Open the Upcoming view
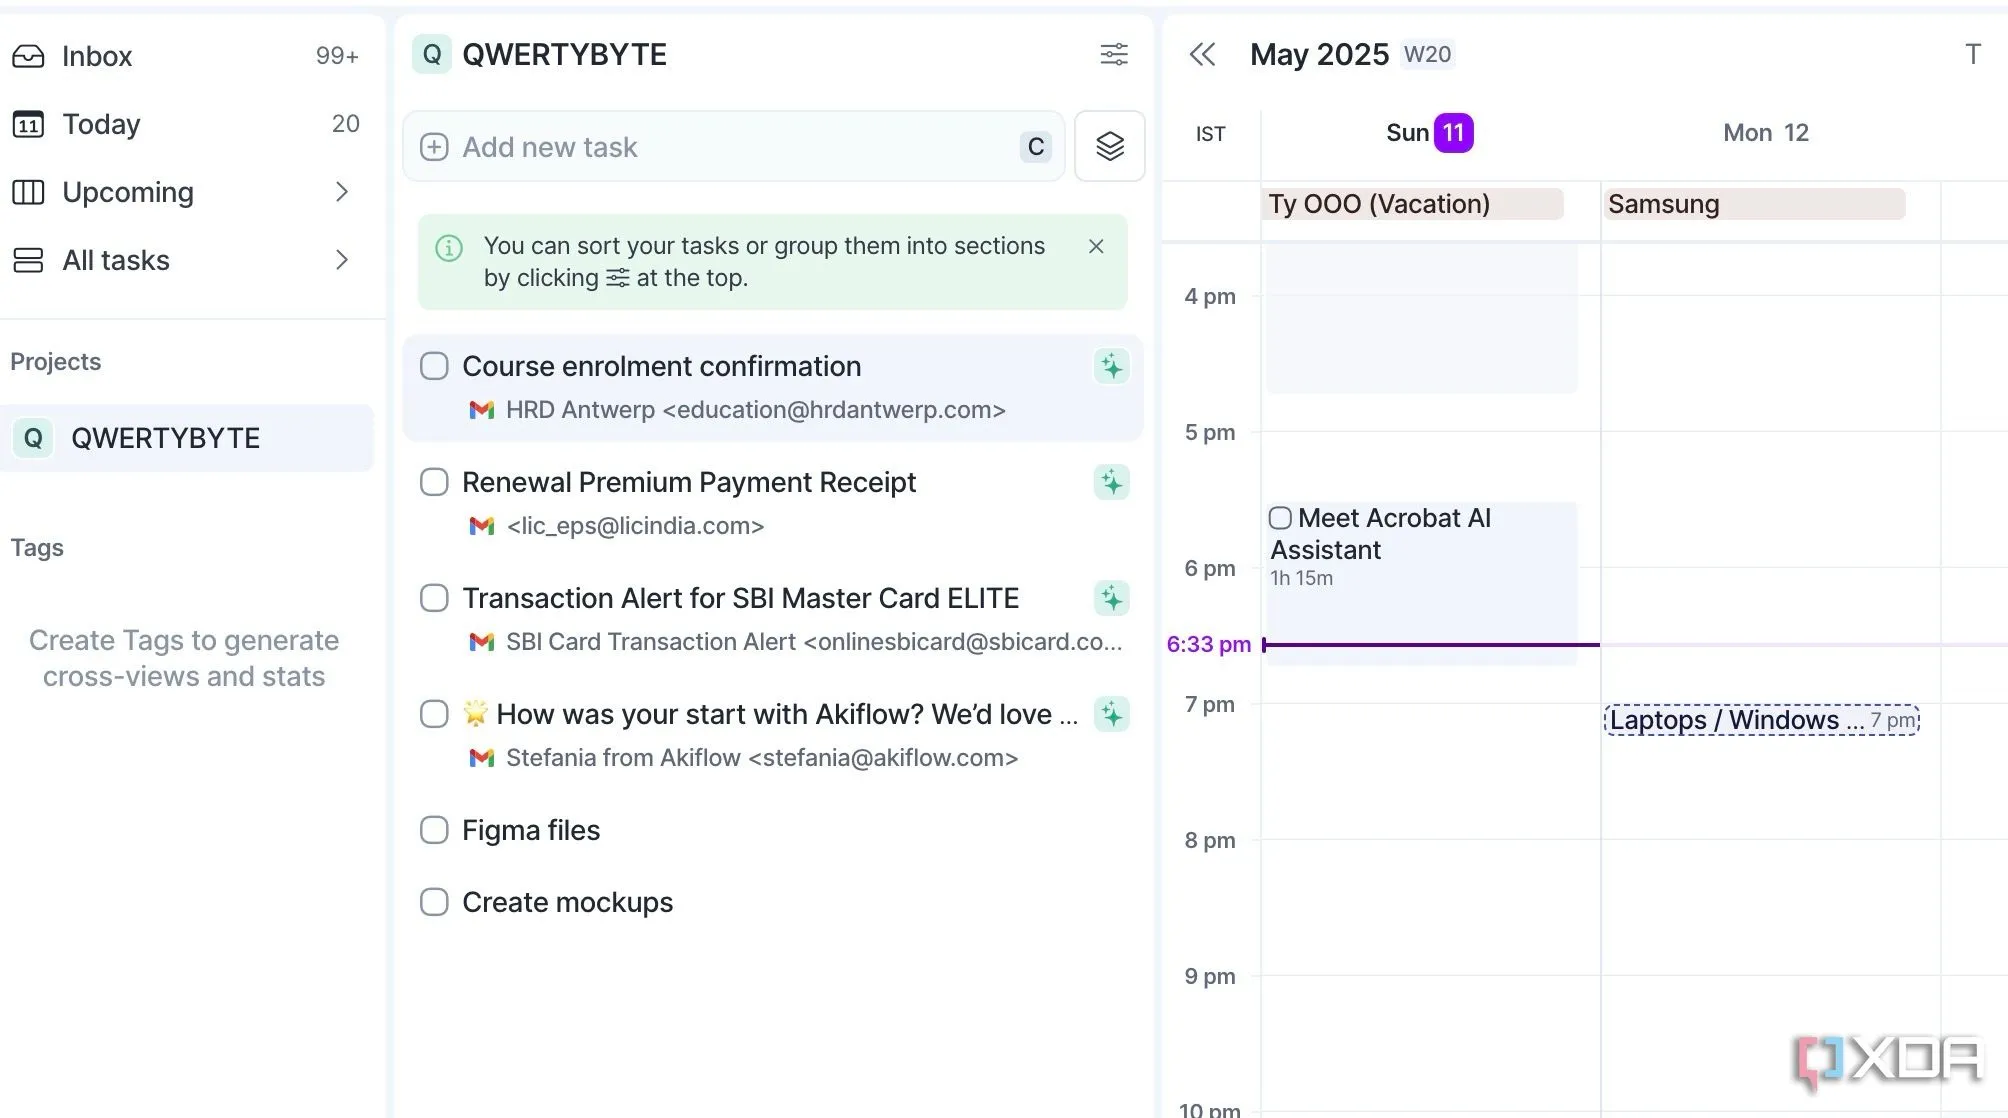Image resolution: width=2008 pixels, height=1118 pixels. click(187, 192)
